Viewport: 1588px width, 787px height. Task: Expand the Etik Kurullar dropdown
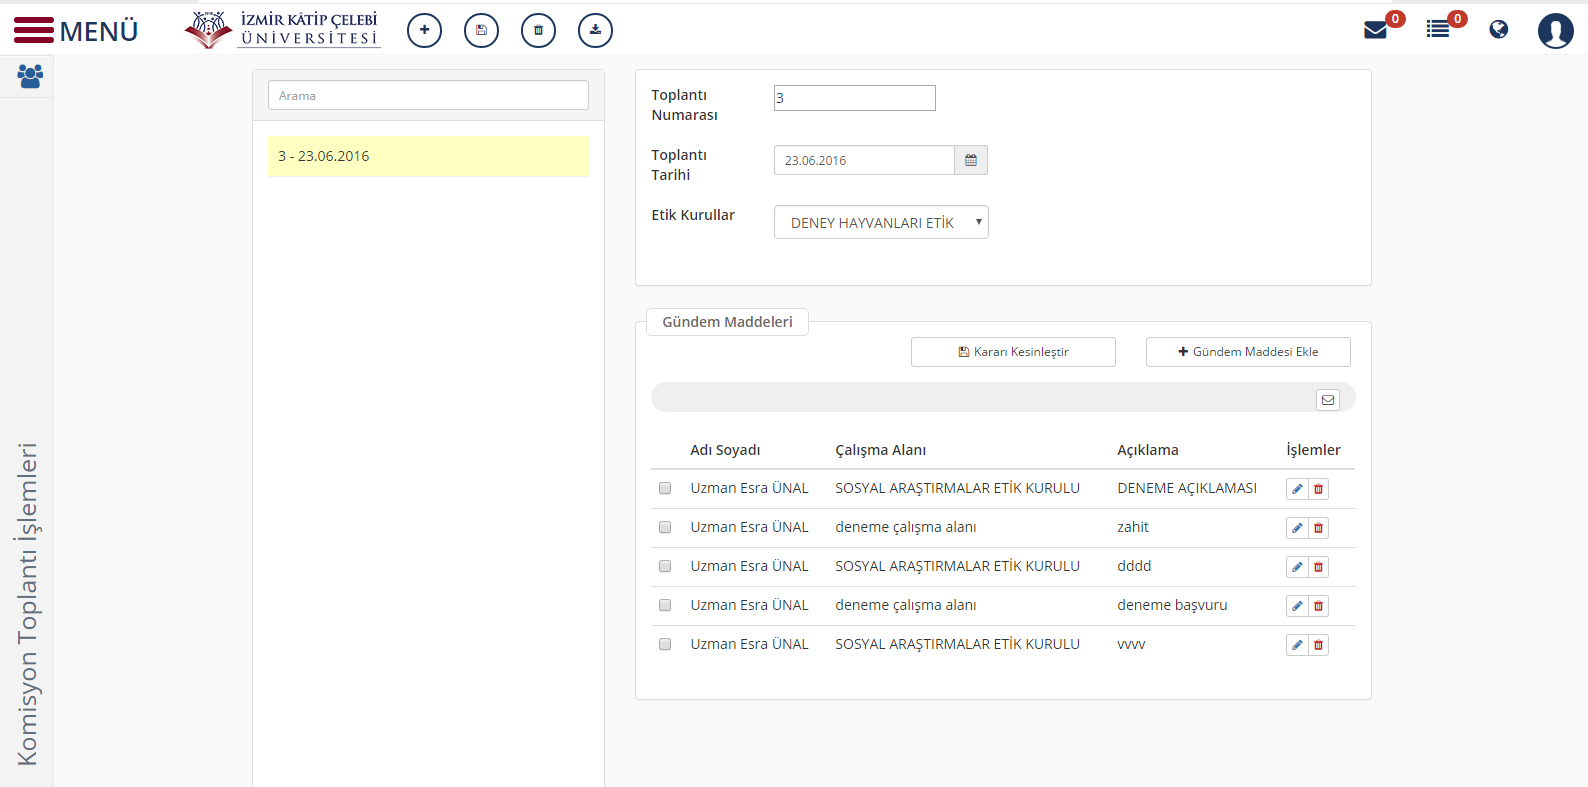pyautogui.click(x=881, y=222)
